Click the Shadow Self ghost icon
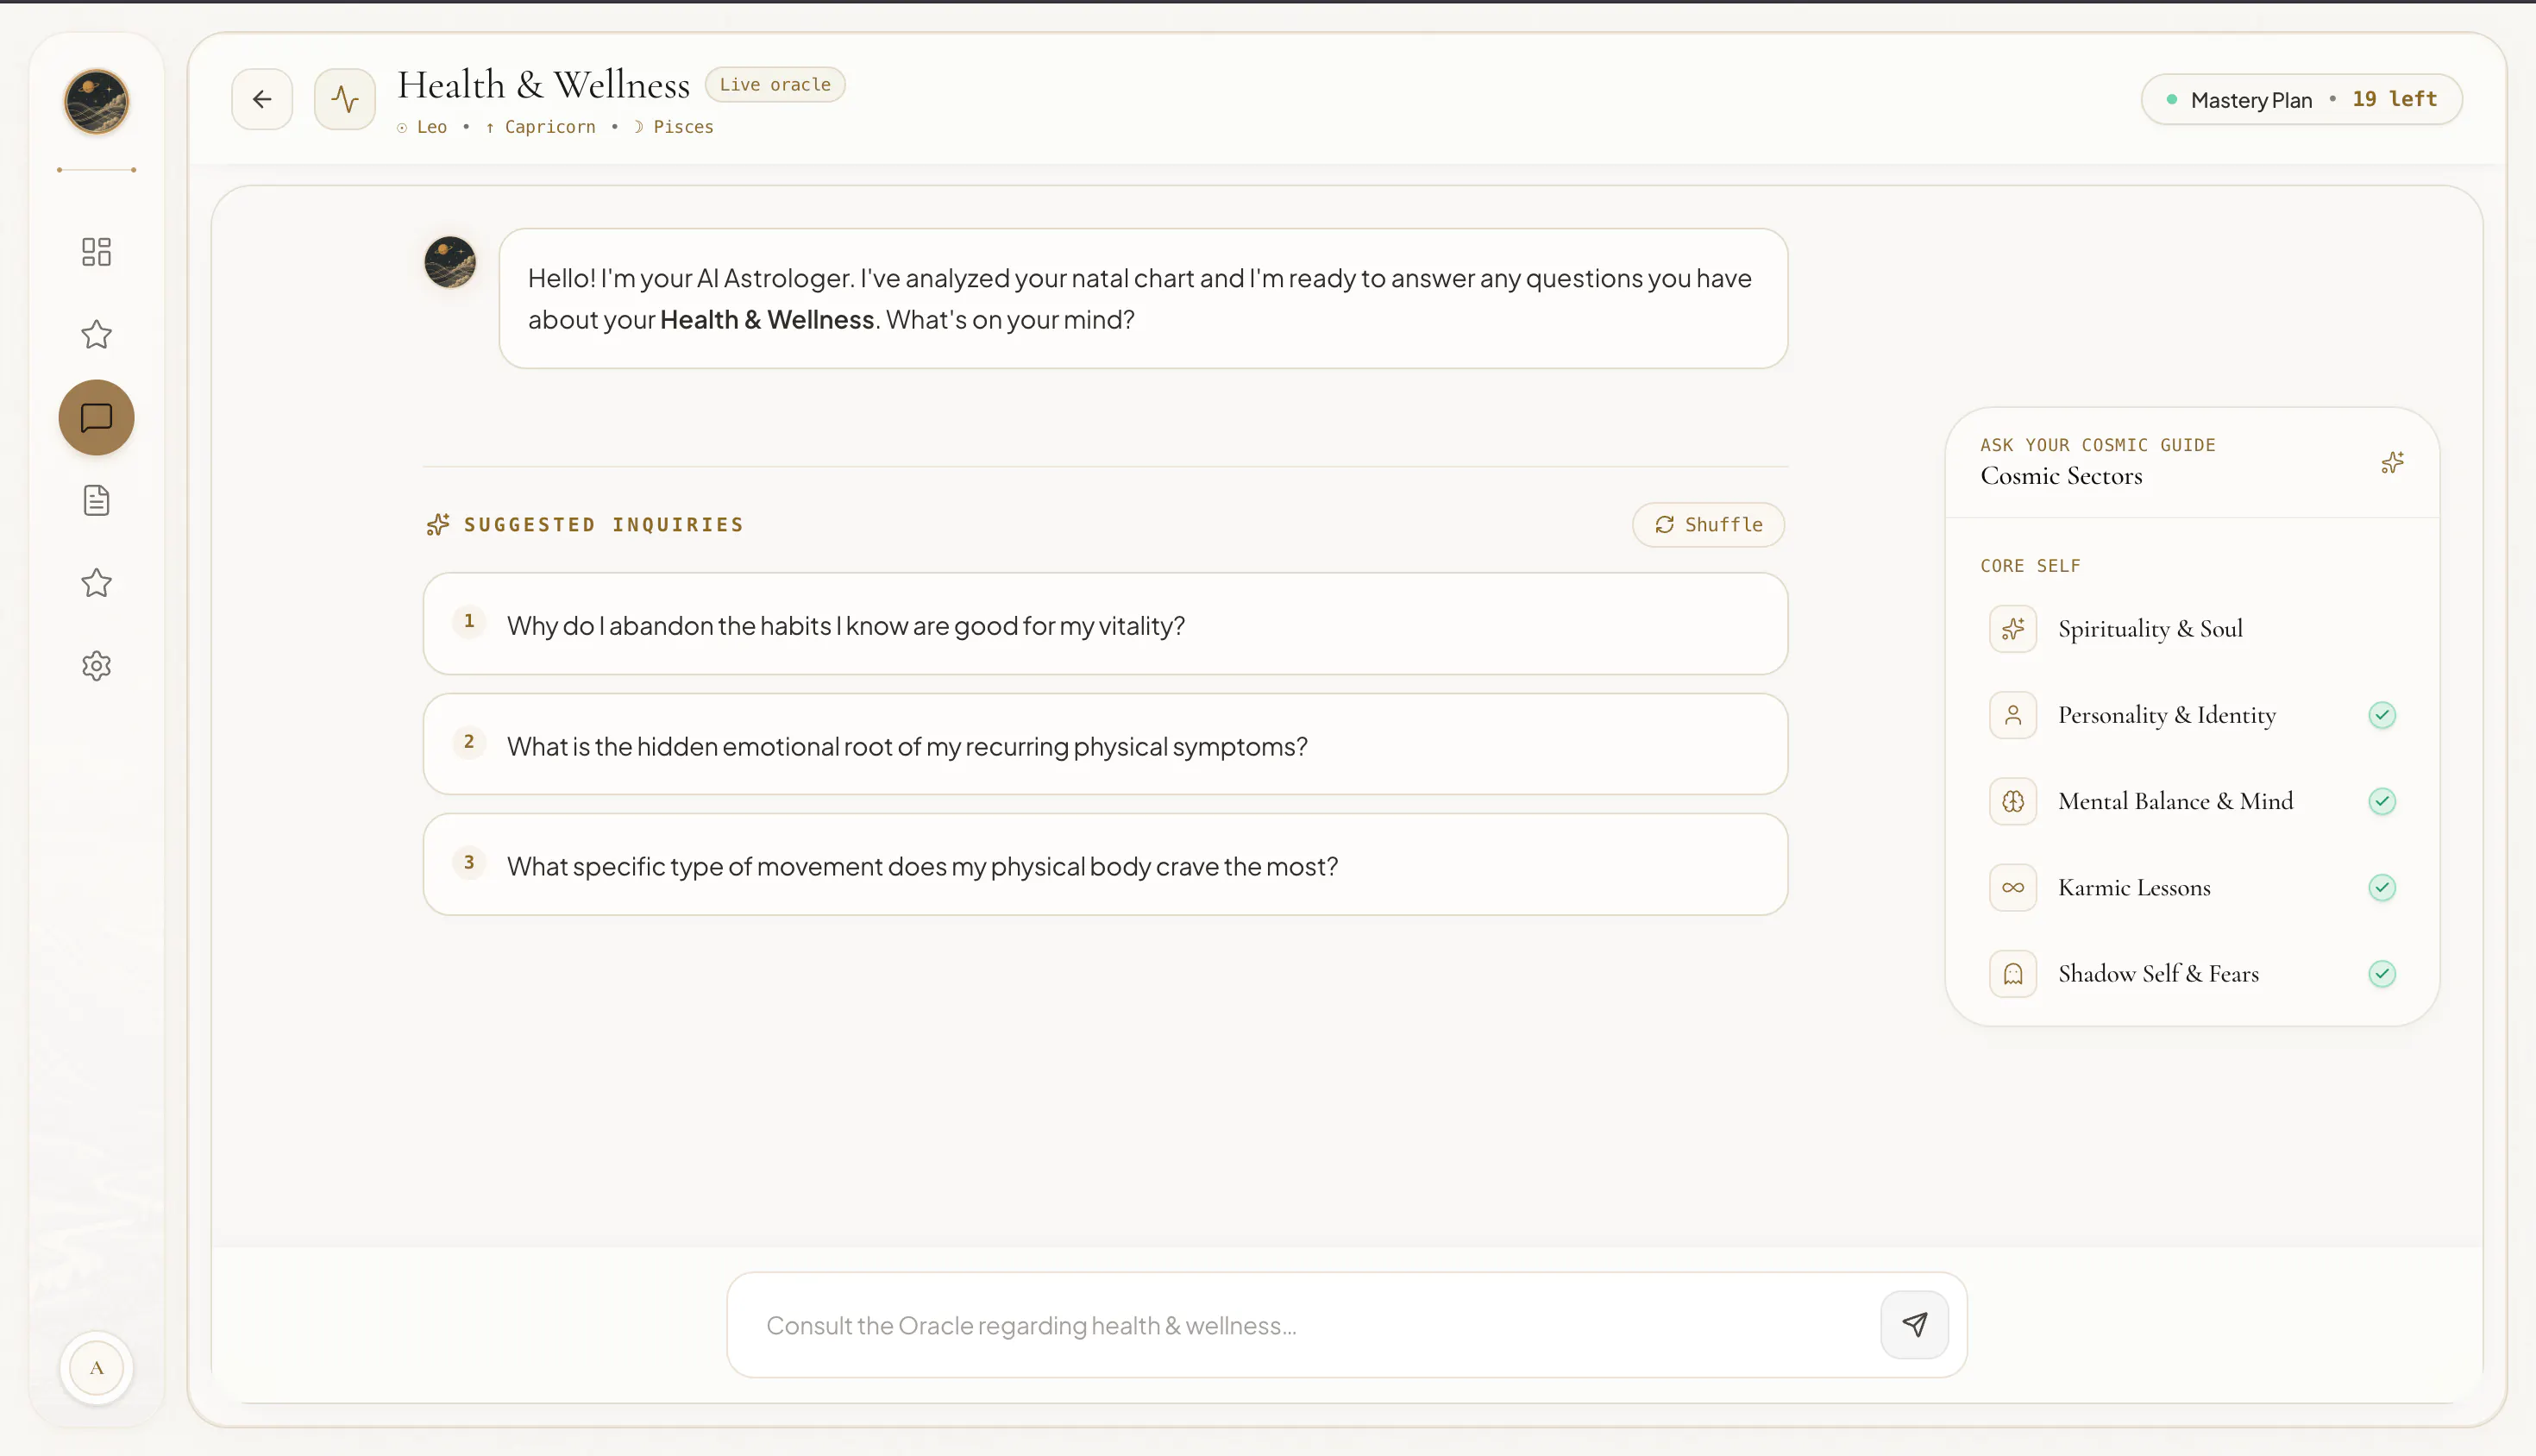Image resolution: width=2536 pixels, height=1456 pixels. coord(2013,974)
